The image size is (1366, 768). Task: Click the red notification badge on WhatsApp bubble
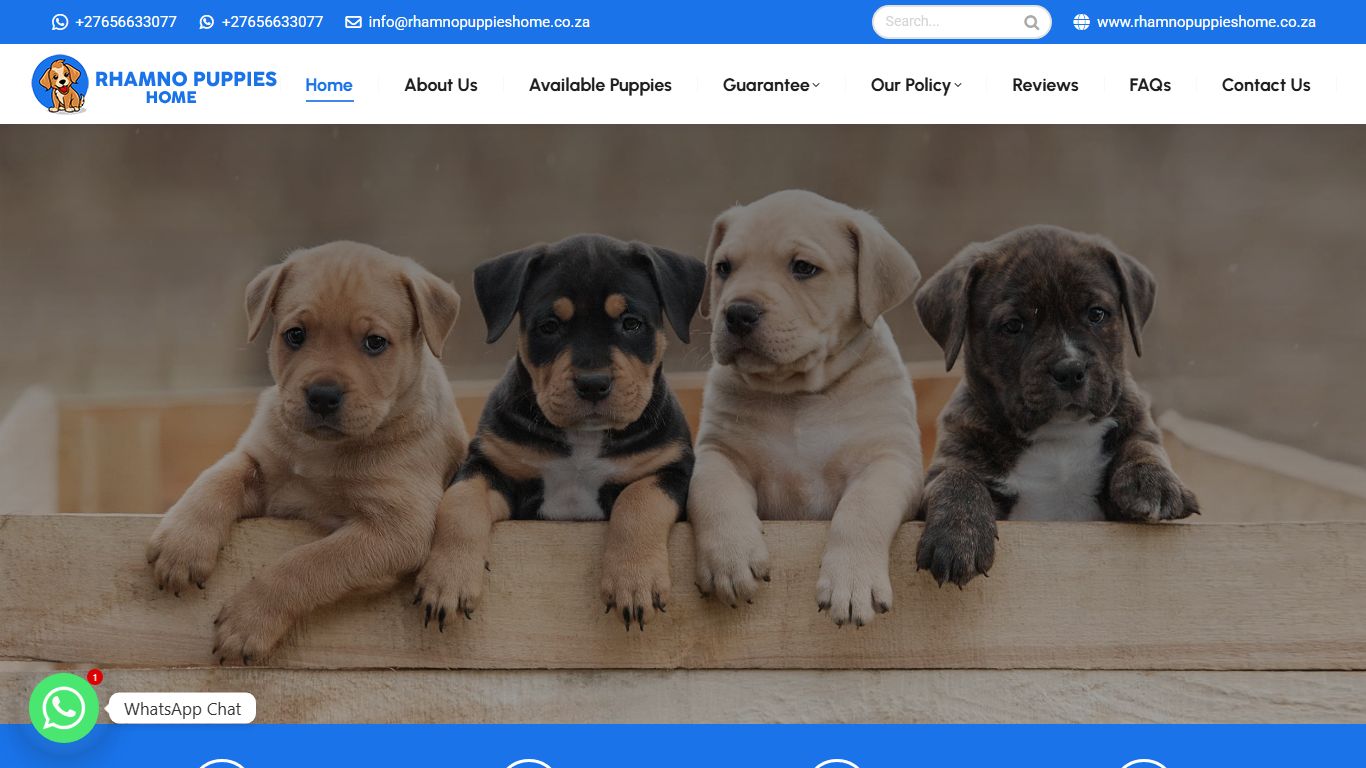[94, 677]
